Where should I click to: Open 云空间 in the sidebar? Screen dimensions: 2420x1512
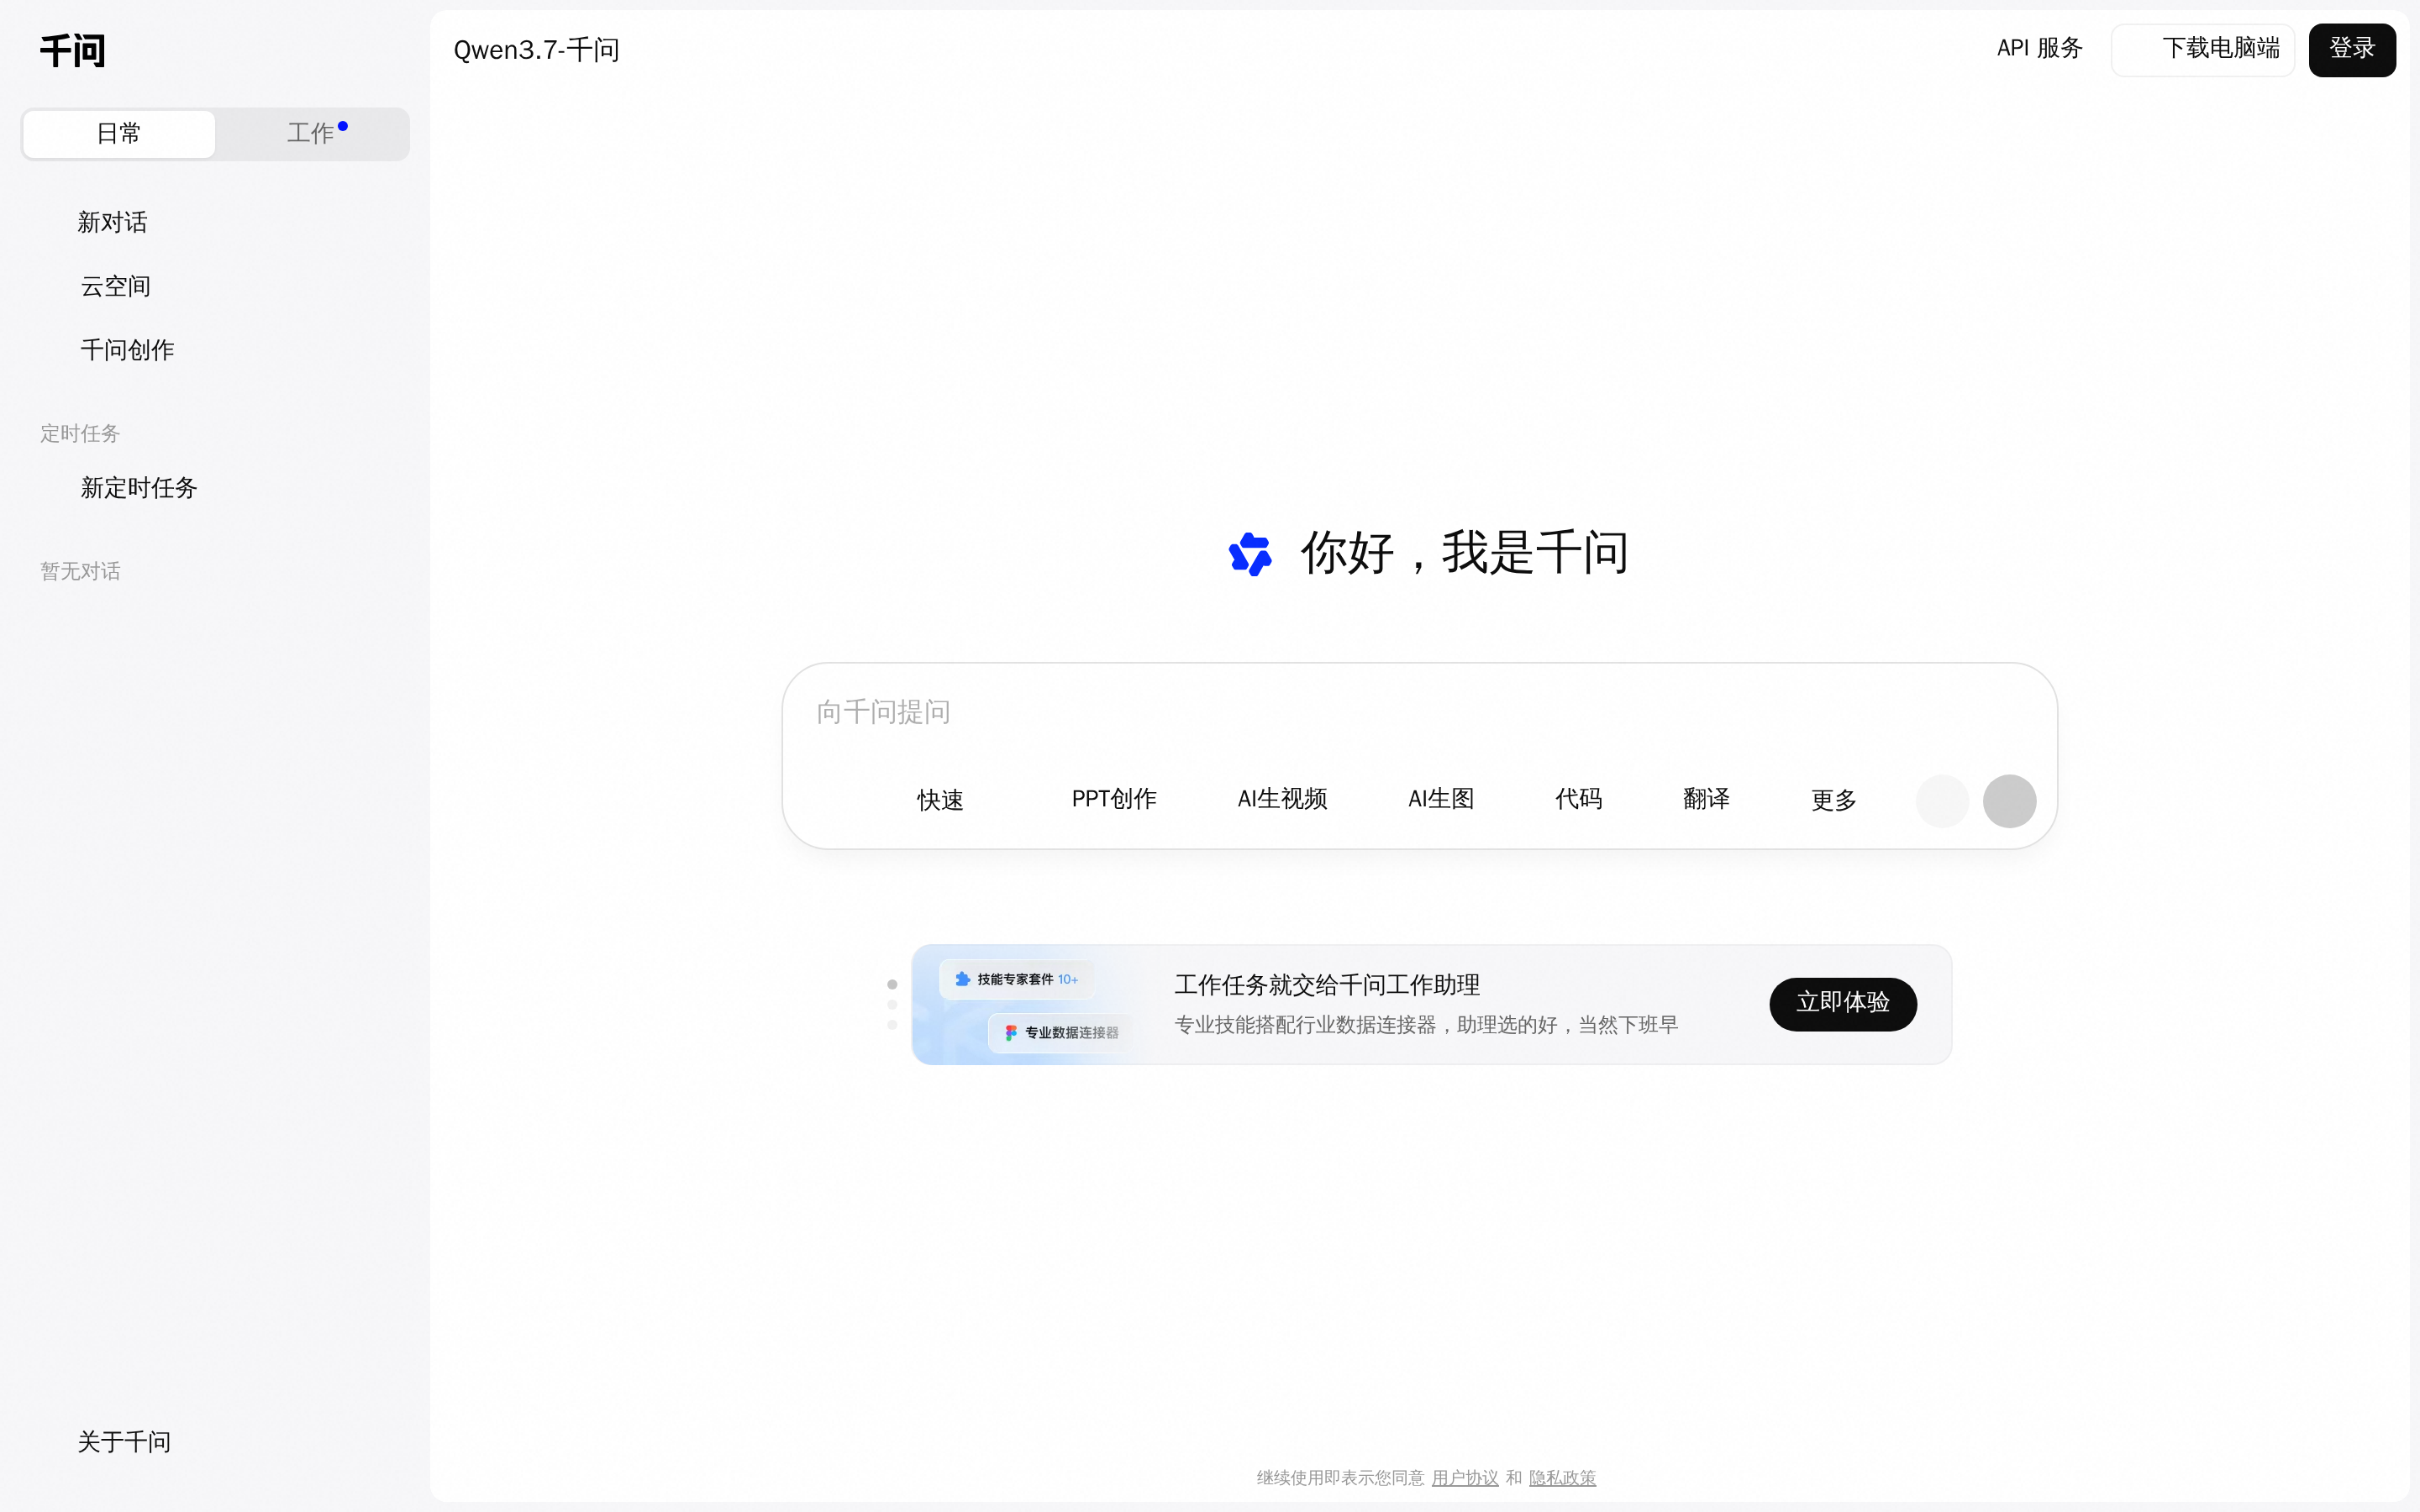point(115,286)
